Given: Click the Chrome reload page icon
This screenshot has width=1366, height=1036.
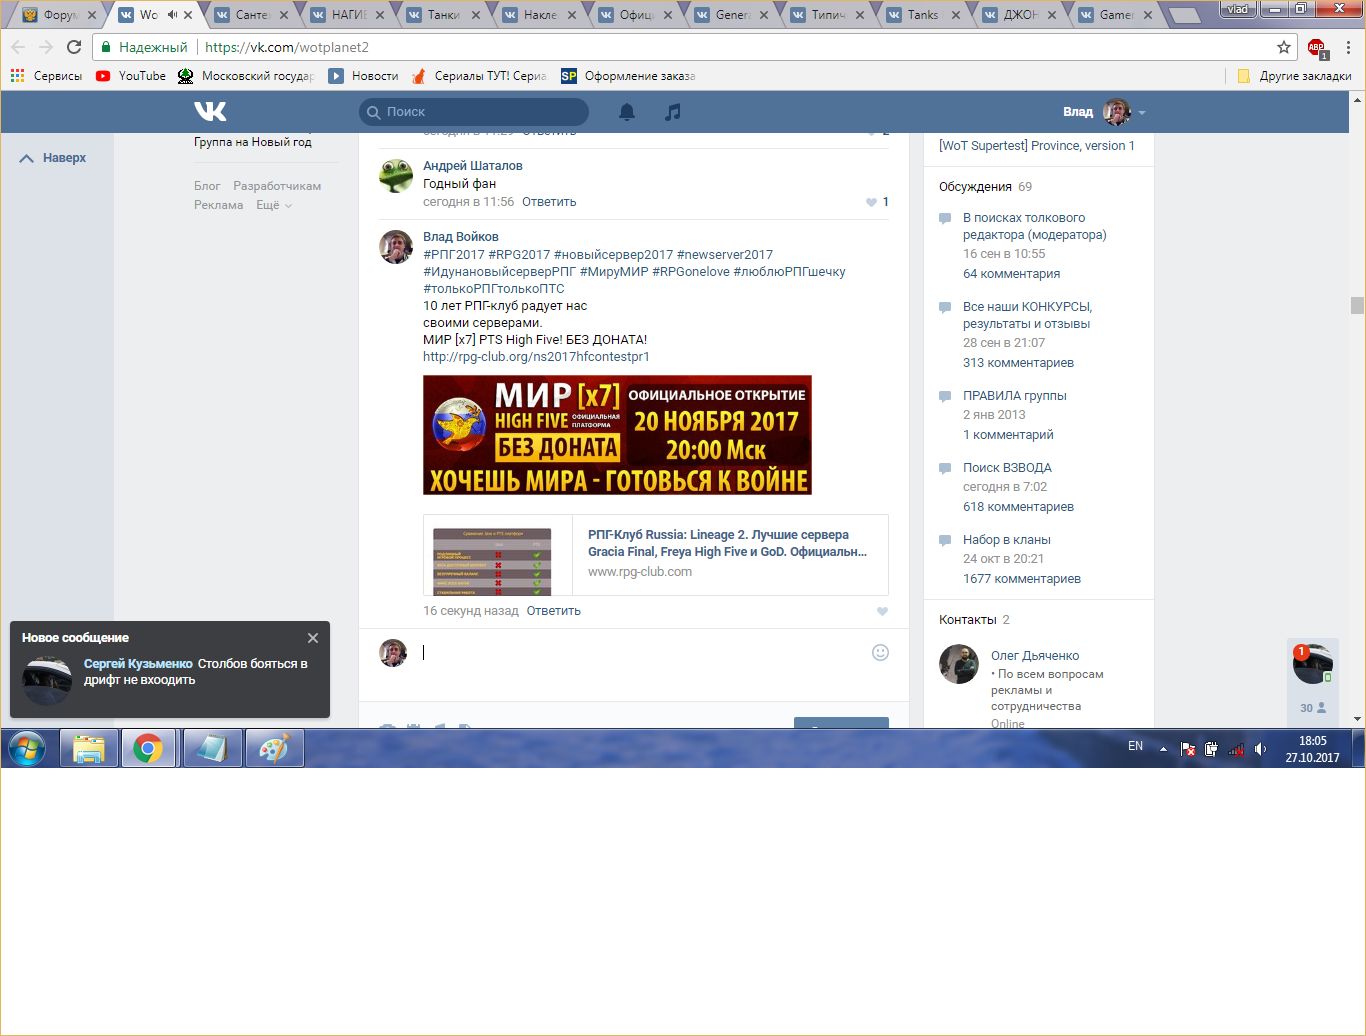Looking at the screenshot, I should point(74,47).
